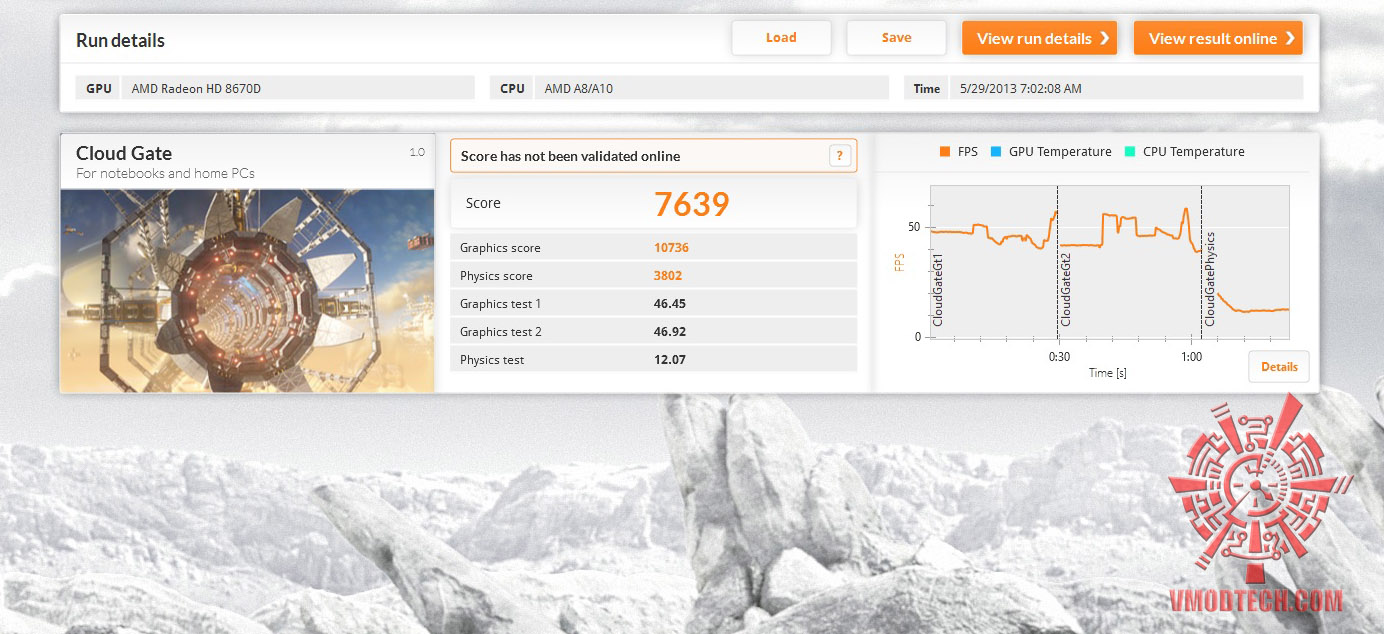This screenshot has width=1384, height=634.
Task: Click the Physics test value 12.07
Action: [x=669, y=360]
